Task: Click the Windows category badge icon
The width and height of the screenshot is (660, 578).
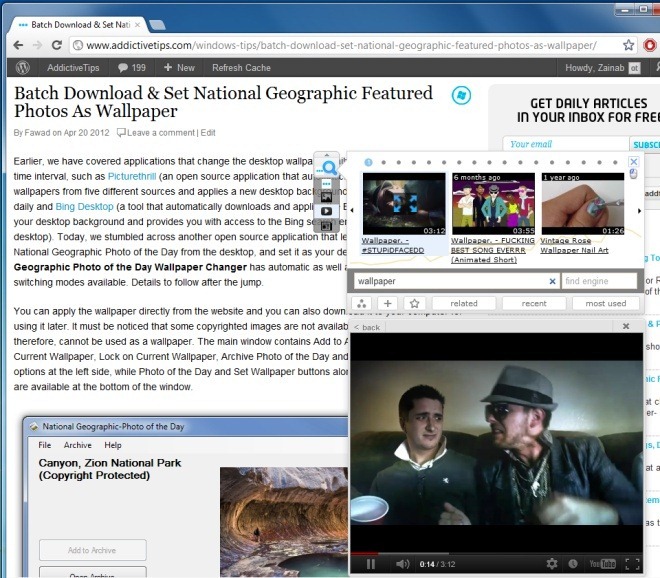Action: coord(461,95)
